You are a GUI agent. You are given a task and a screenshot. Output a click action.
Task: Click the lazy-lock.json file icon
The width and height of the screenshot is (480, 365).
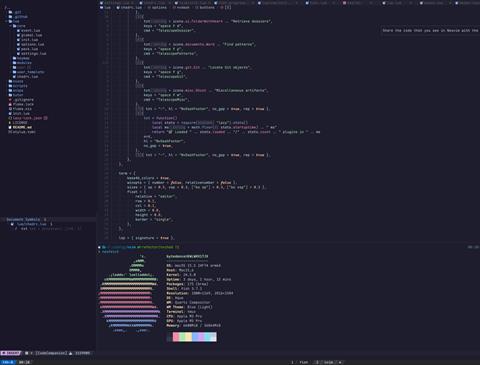[10, 118]
